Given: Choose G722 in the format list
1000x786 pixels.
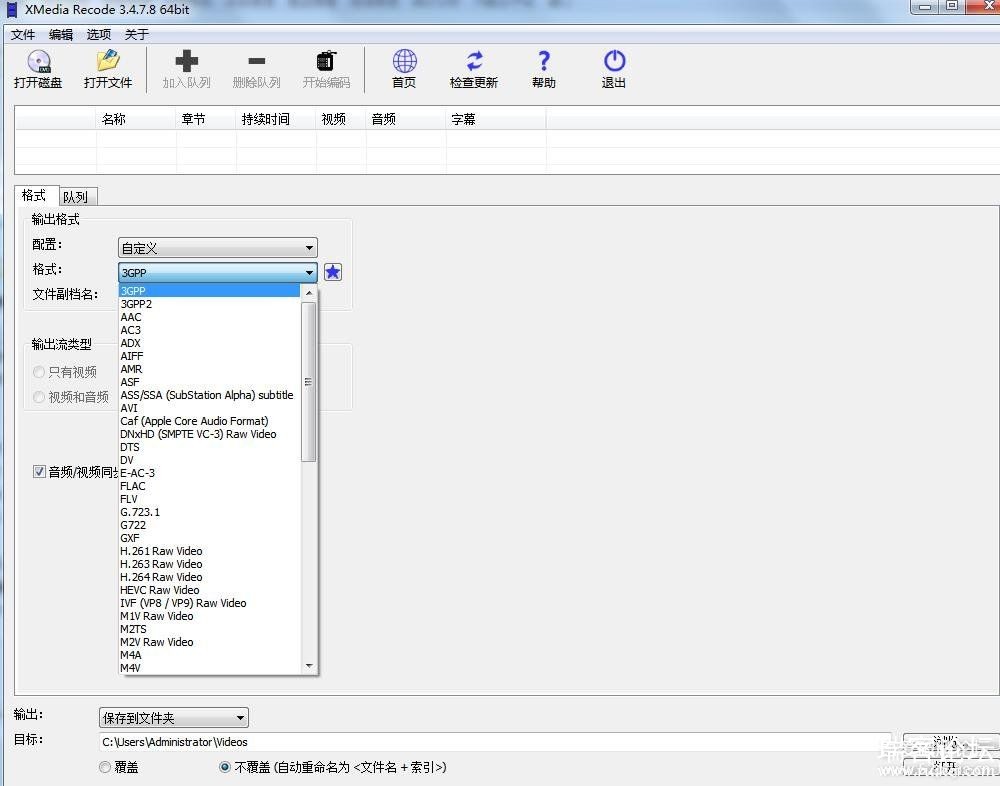Looking at the screenshot, I should pos(209,525).
